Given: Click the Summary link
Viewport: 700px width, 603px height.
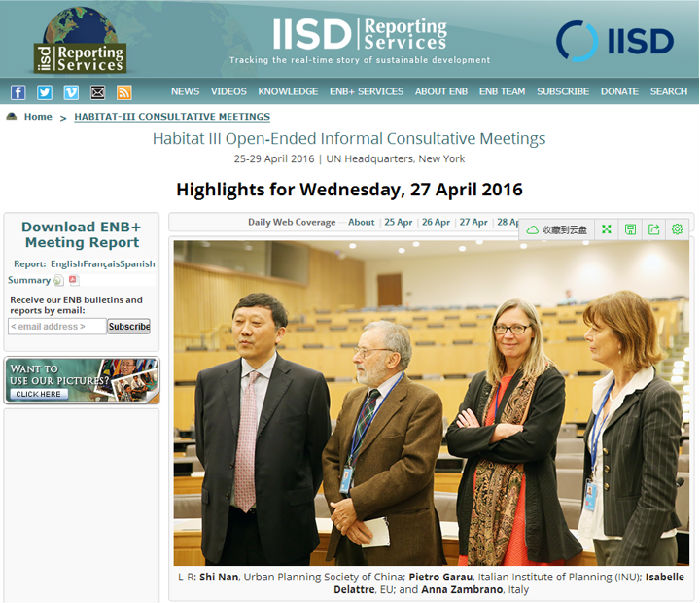Looking at the screenshot, I should click(29, 280).
